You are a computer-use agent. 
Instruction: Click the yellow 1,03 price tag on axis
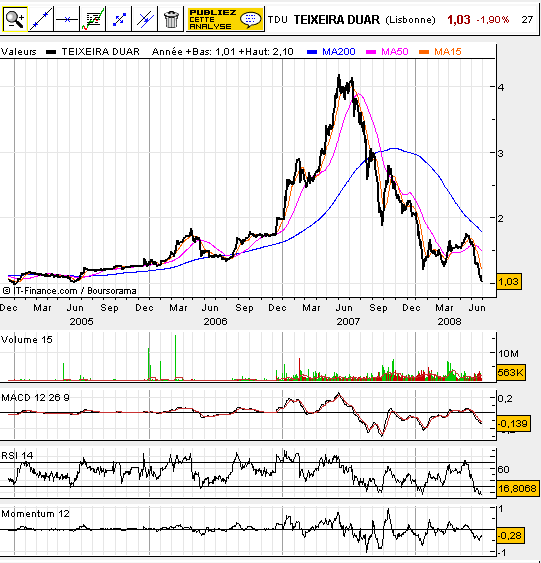(509, 282)
